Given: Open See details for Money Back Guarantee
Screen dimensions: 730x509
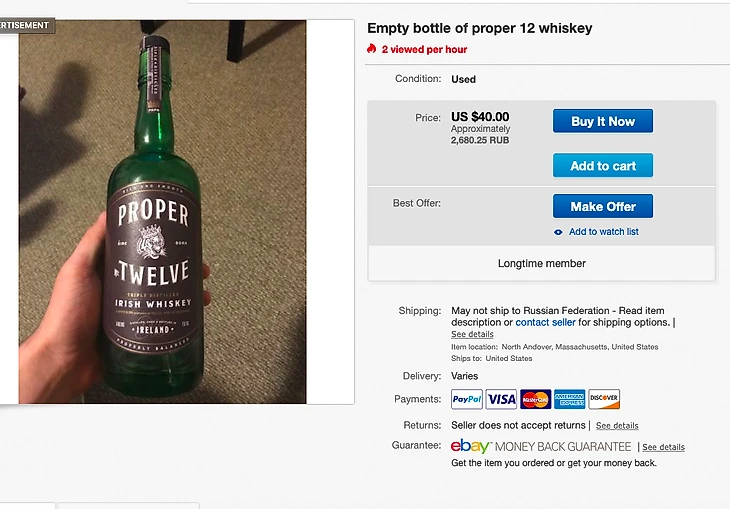Looking at the screenshot, I should tap(663, 447).
